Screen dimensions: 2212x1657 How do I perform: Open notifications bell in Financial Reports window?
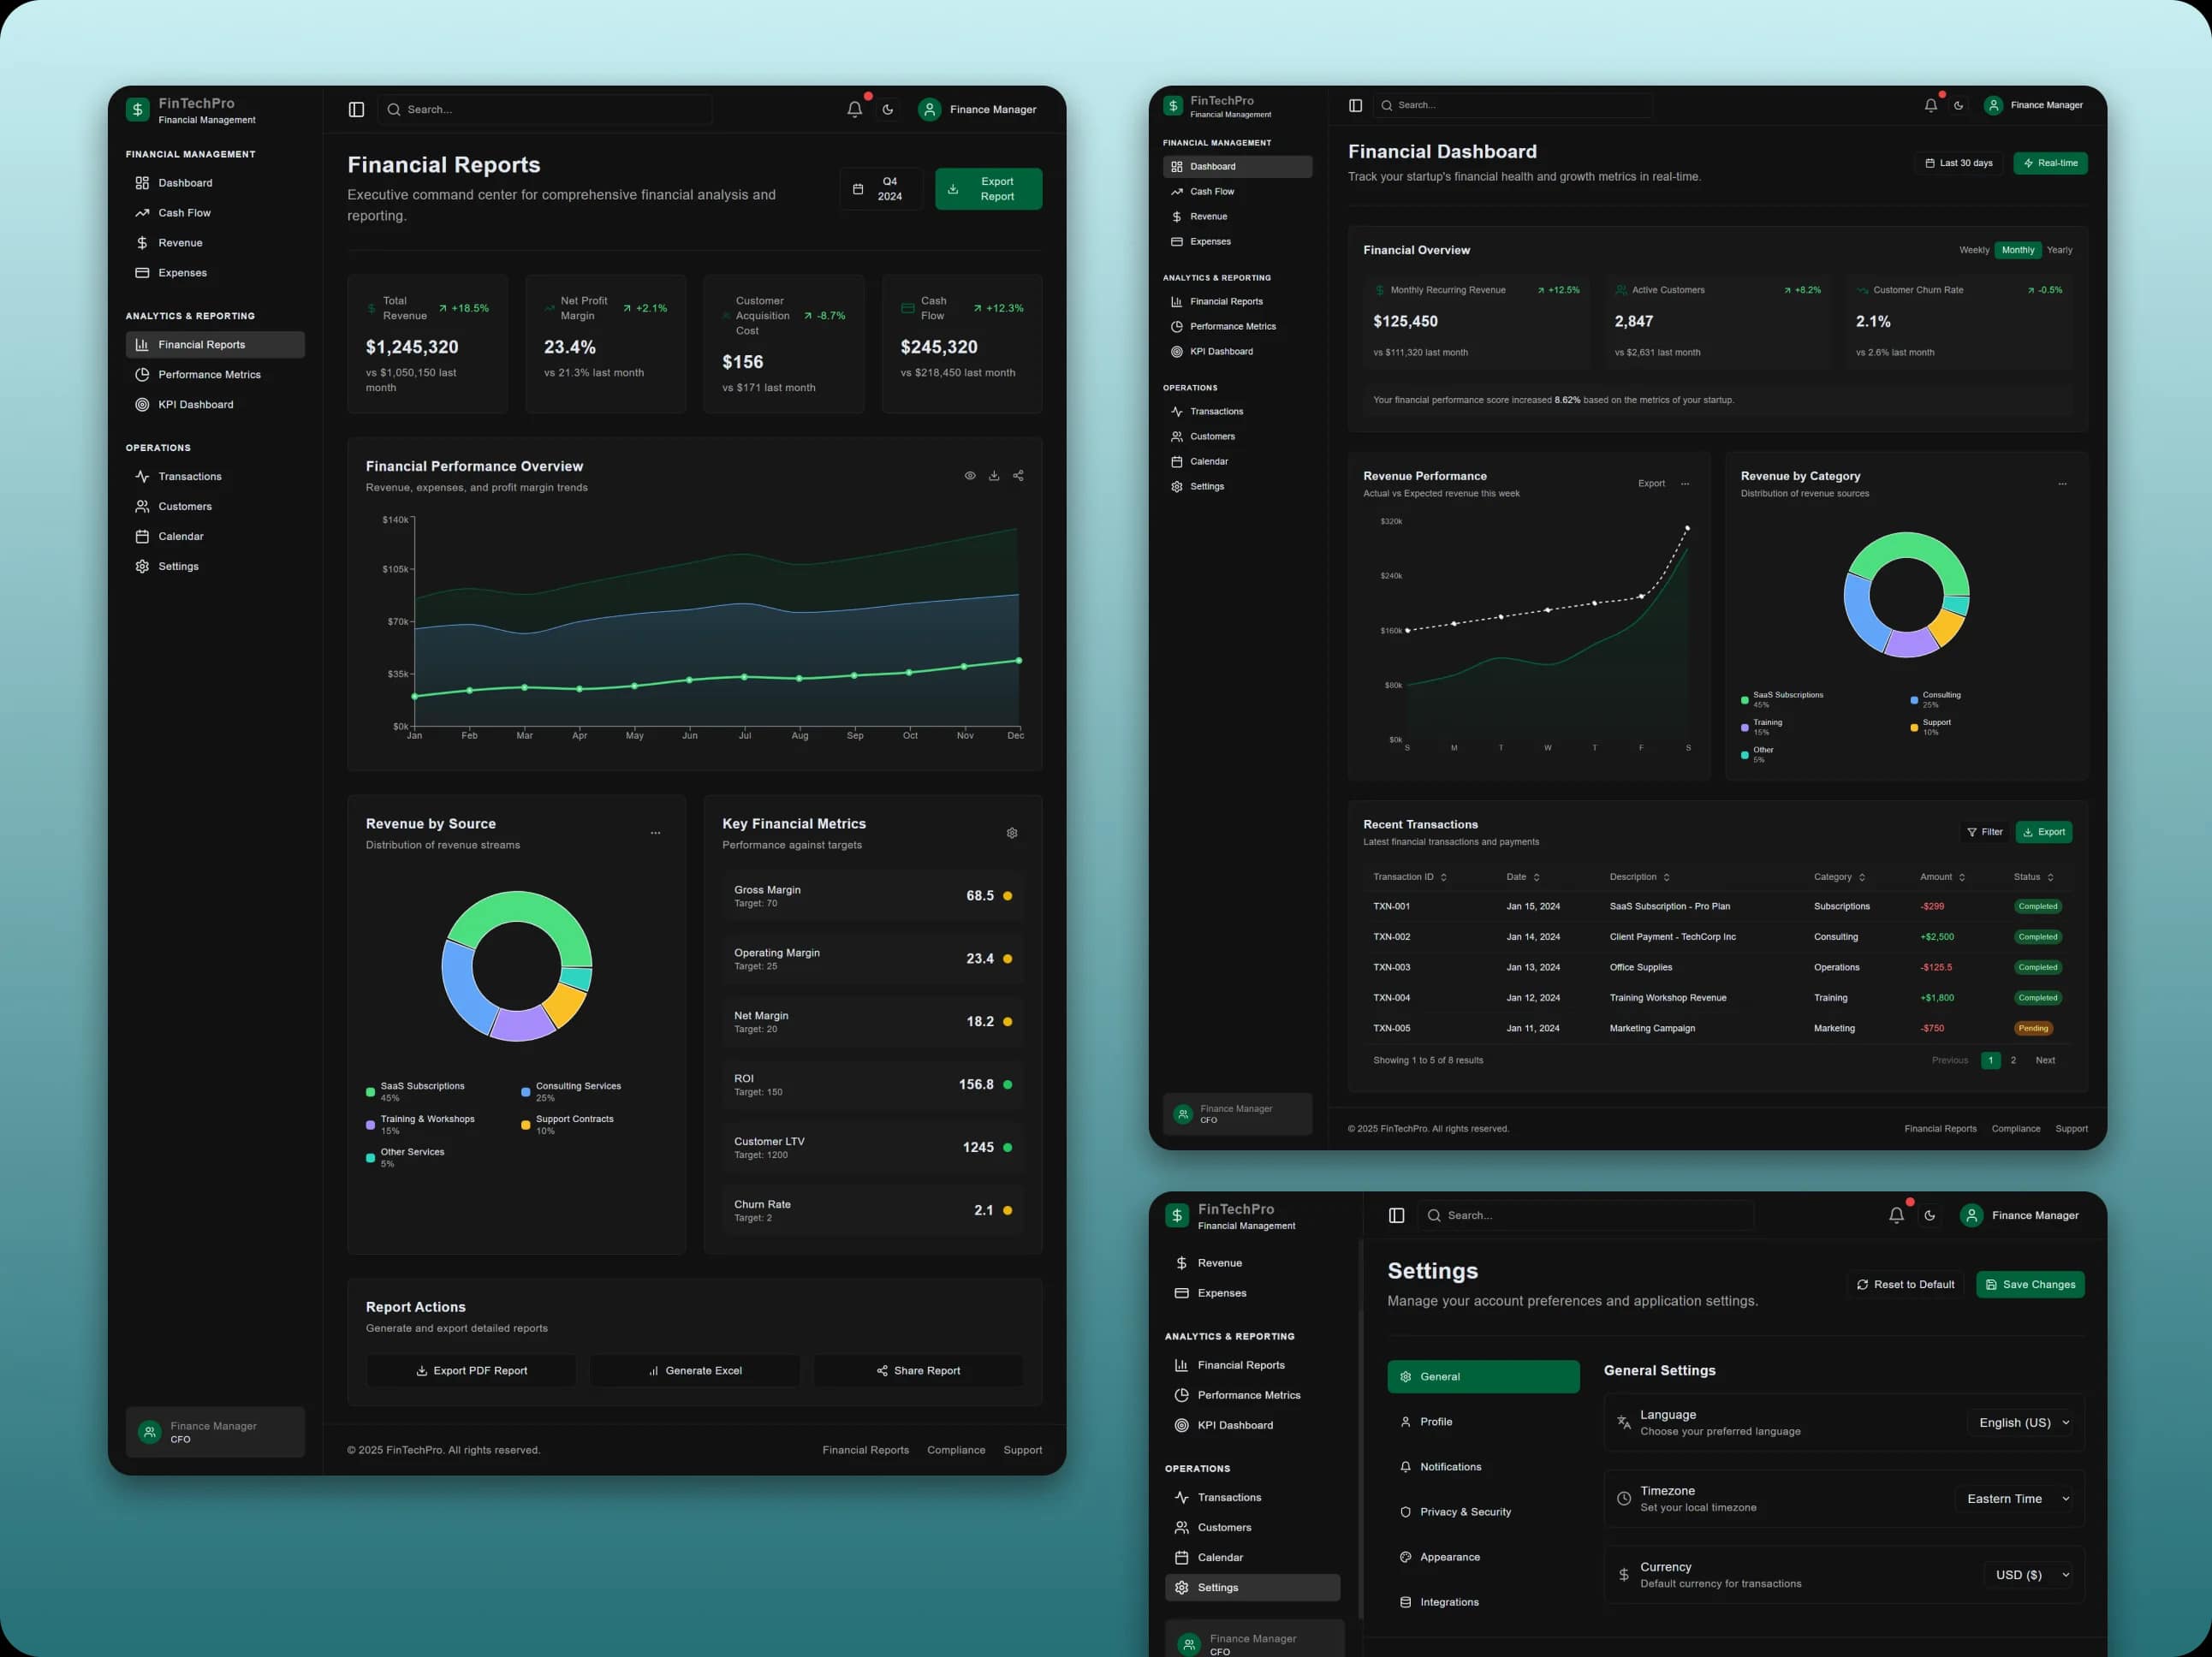click(x=854, y=109)
